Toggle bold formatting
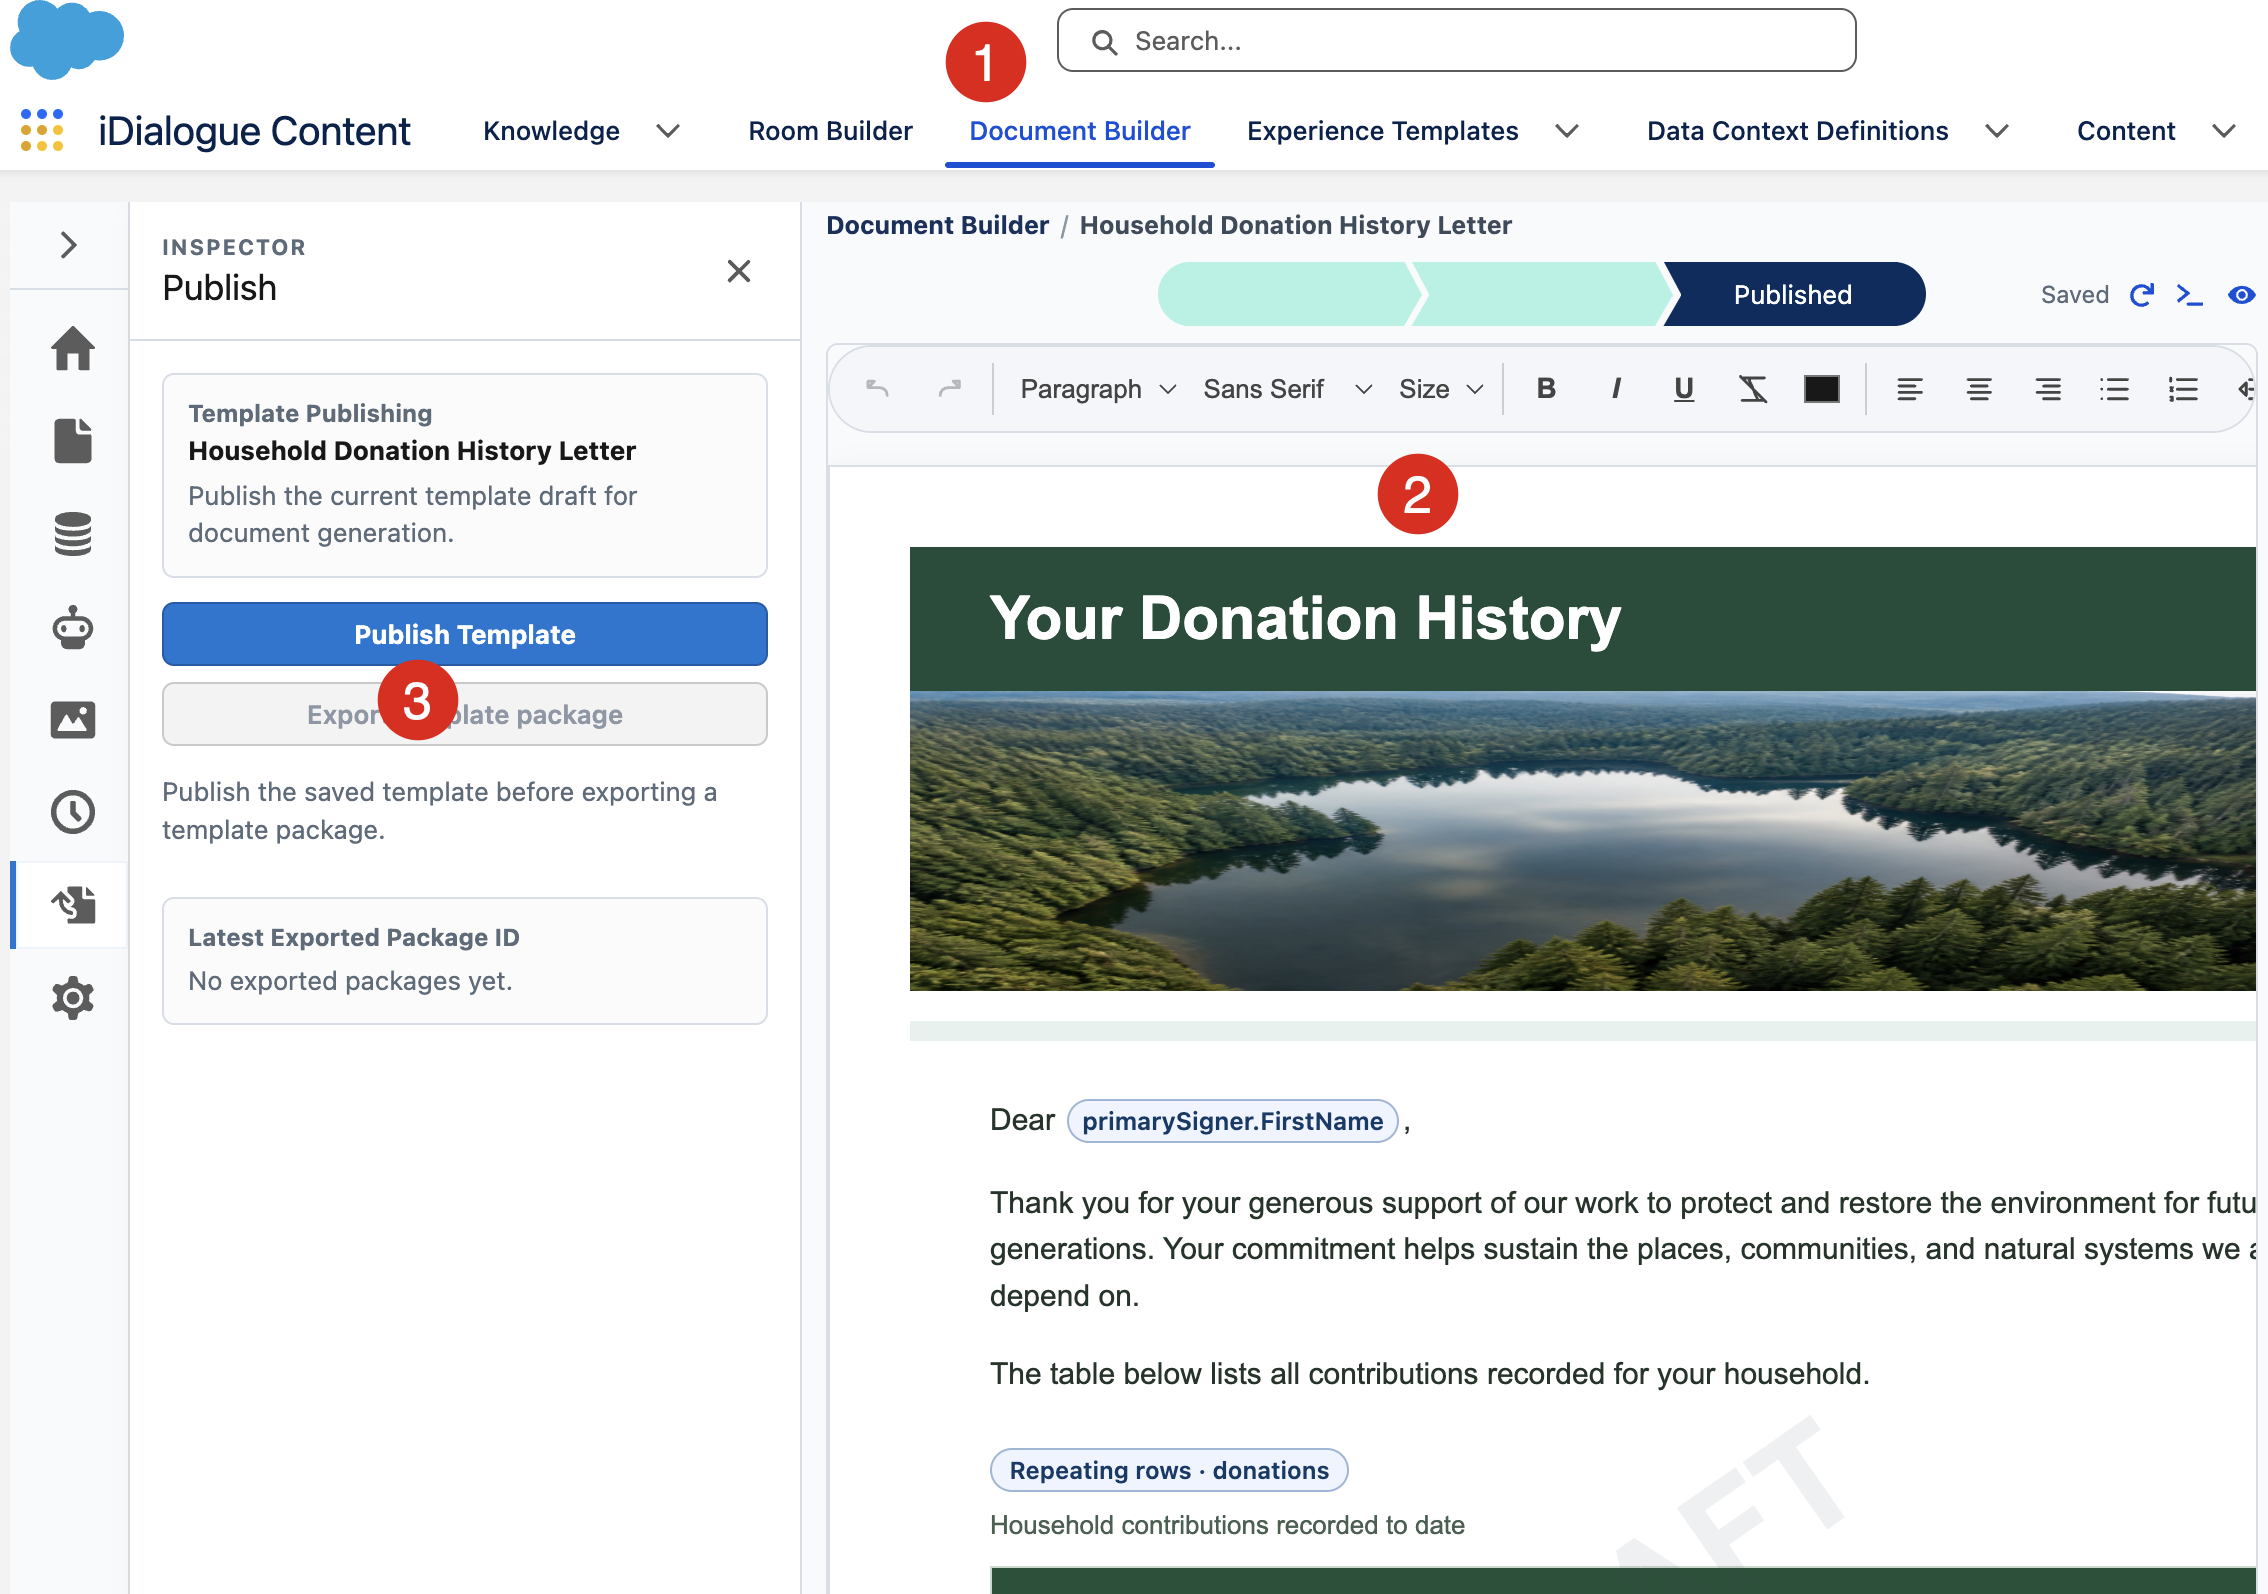This screenshot has width=2268, height=1594. click(1546, 389)
